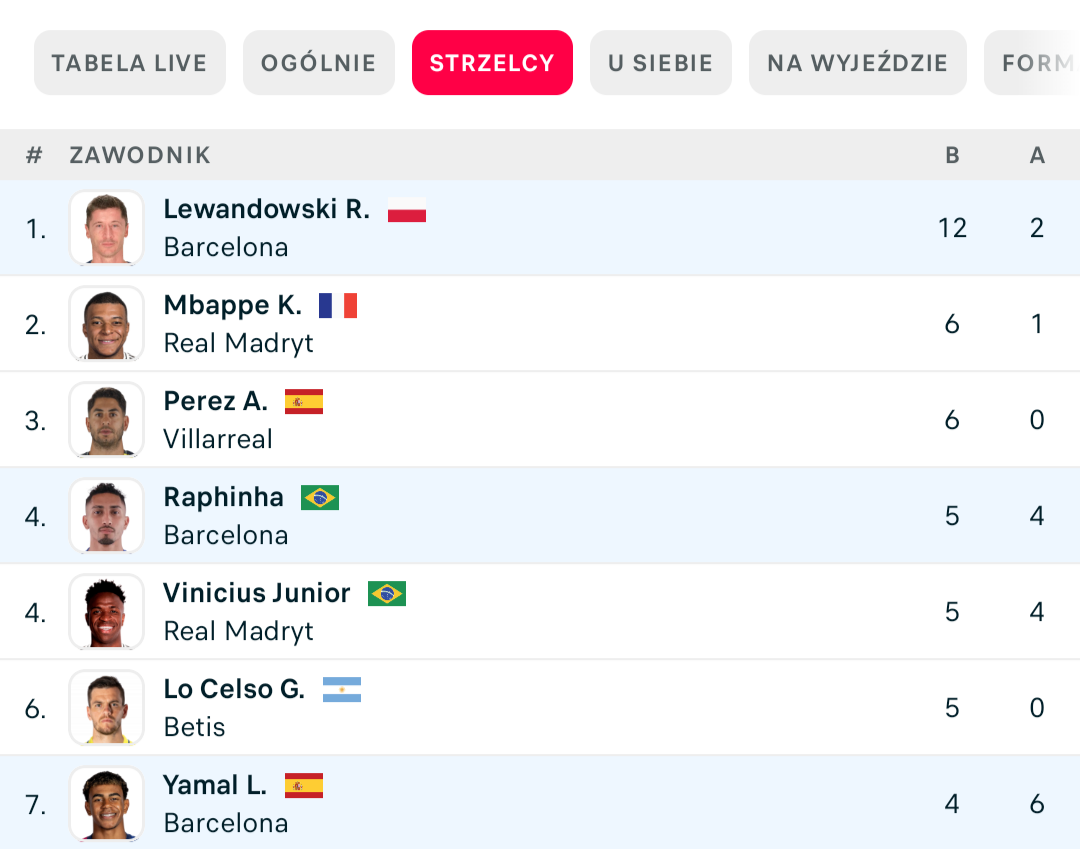Open the U siebie tab

pos(660,63)
